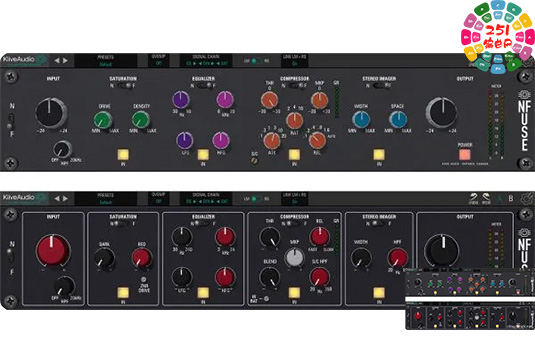Toggle the 2ND DRIVE switch on the lower saturation
Screen dimensions: 535x363
[x=144, y=279]
